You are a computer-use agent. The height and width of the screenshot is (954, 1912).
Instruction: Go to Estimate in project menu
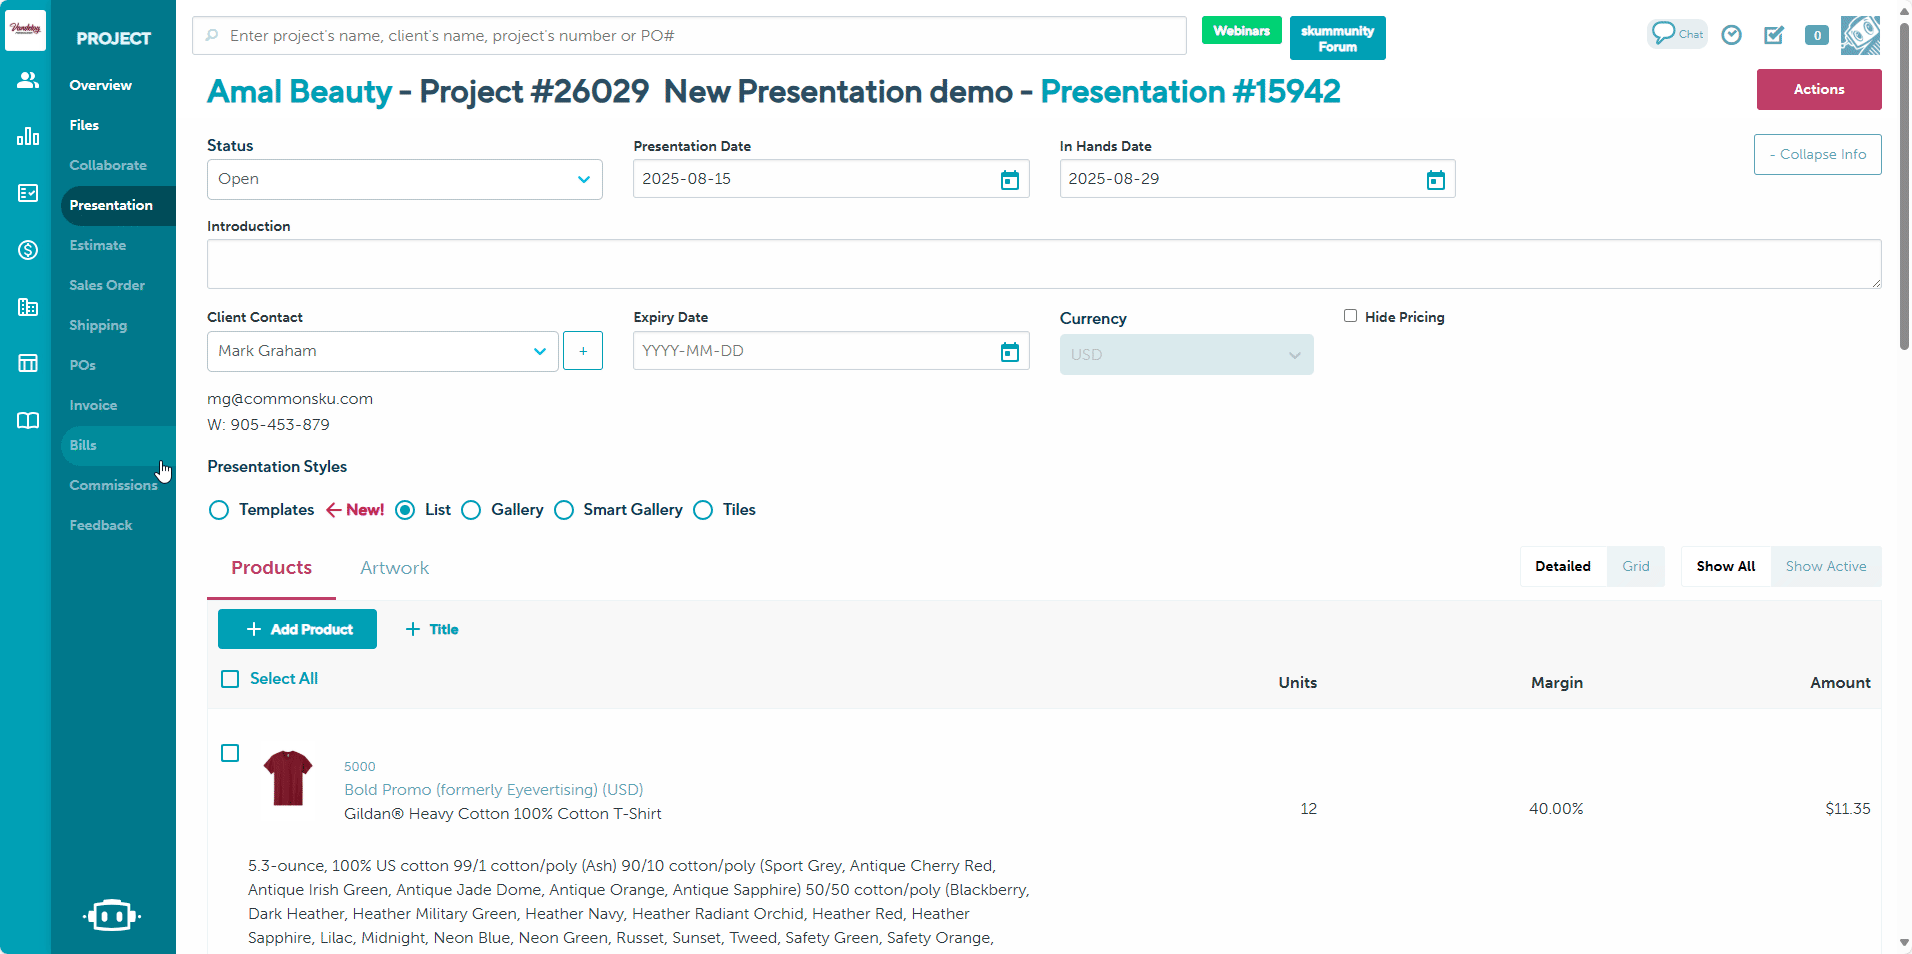pos(98,245)
